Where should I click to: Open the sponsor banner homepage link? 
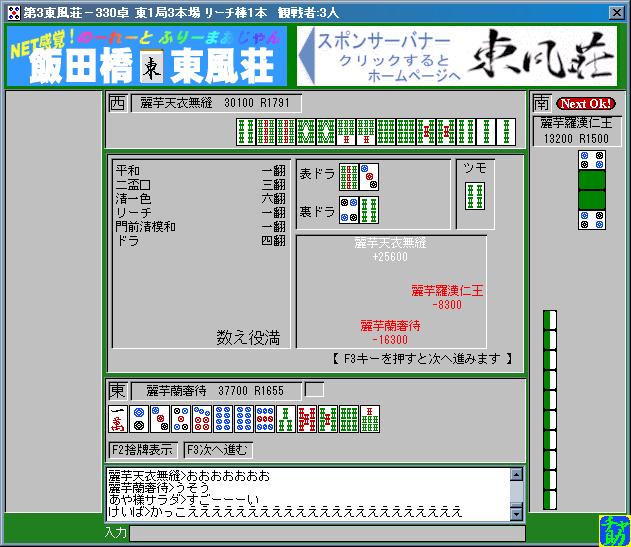tap(458, 55)
